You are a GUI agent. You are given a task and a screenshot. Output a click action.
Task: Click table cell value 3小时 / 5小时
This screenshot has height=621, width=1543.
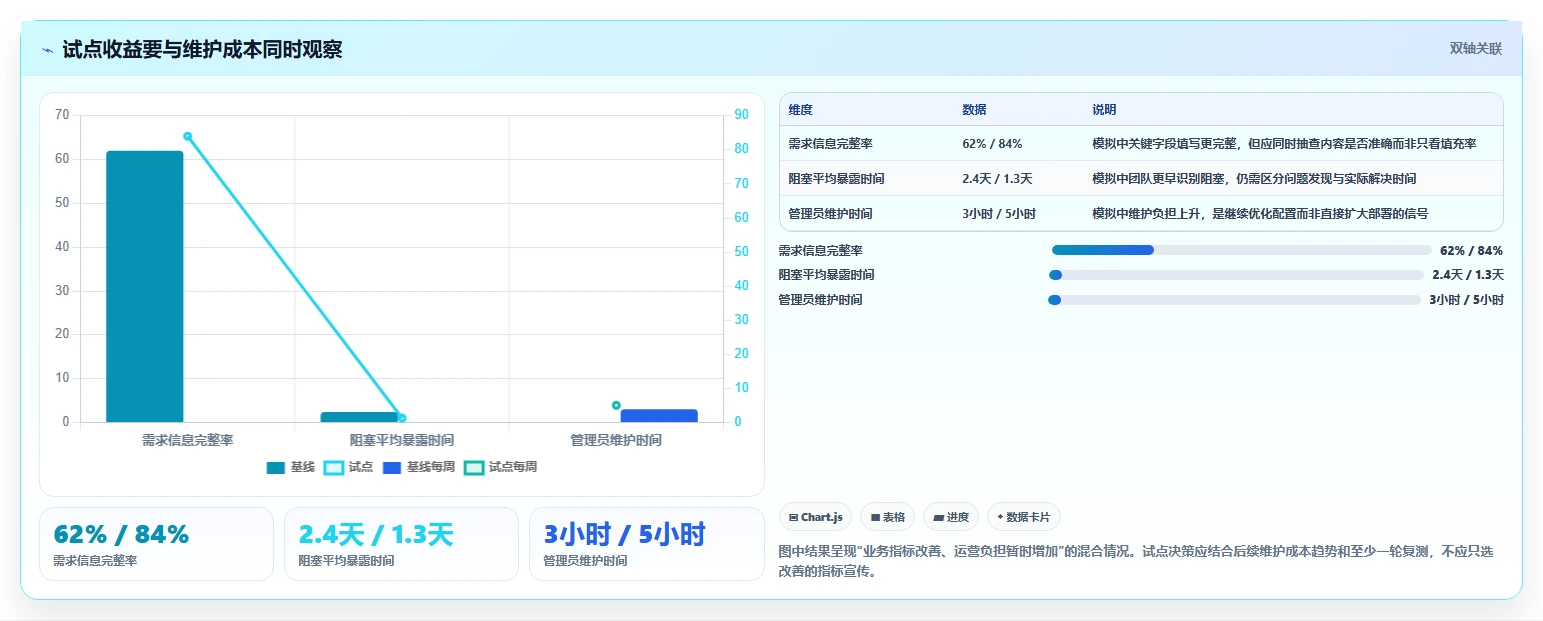tap(999, 214)
